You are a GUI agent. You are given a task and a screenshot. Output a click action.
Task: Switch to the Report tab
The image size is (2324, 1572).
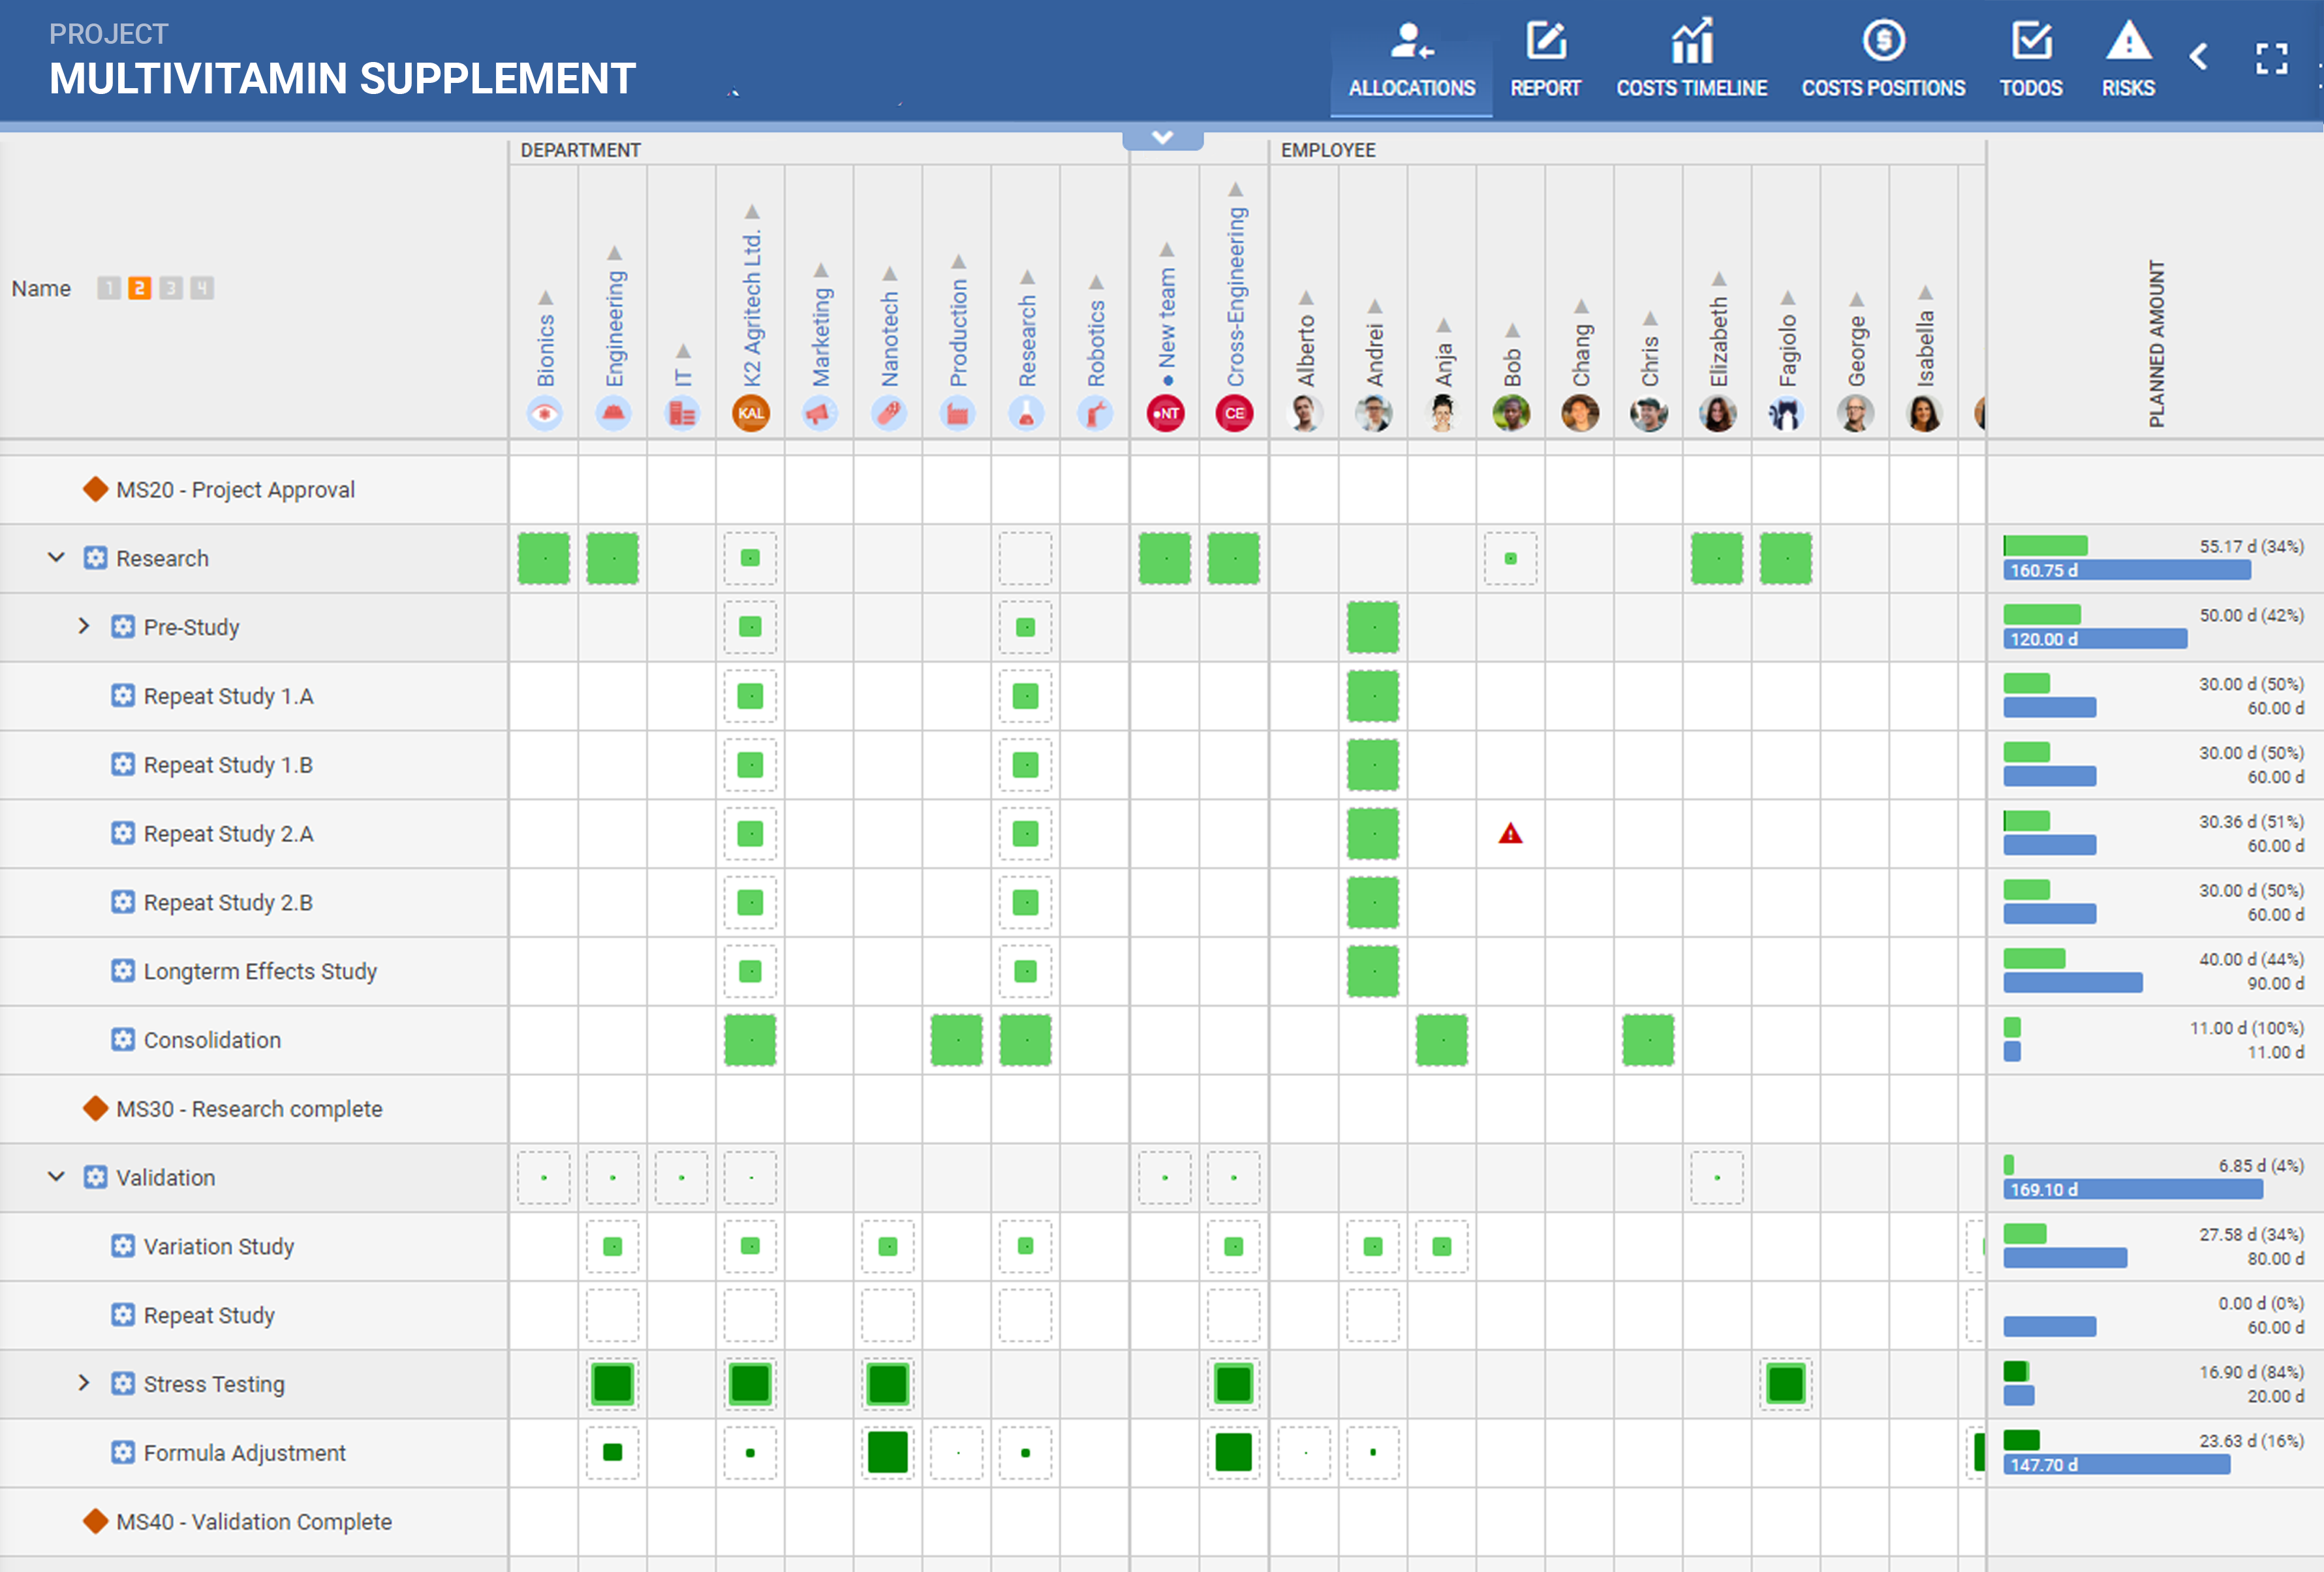click(x=1545, y=60)
